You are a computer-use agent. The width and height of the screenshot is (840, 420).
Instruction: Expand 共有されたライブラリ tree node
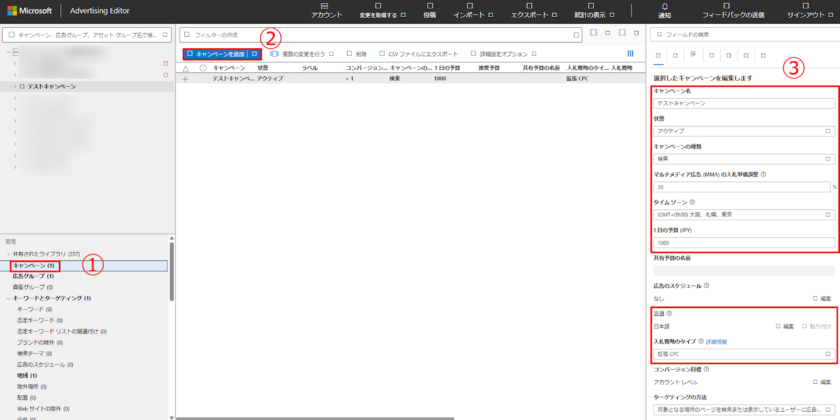[7, 254]
